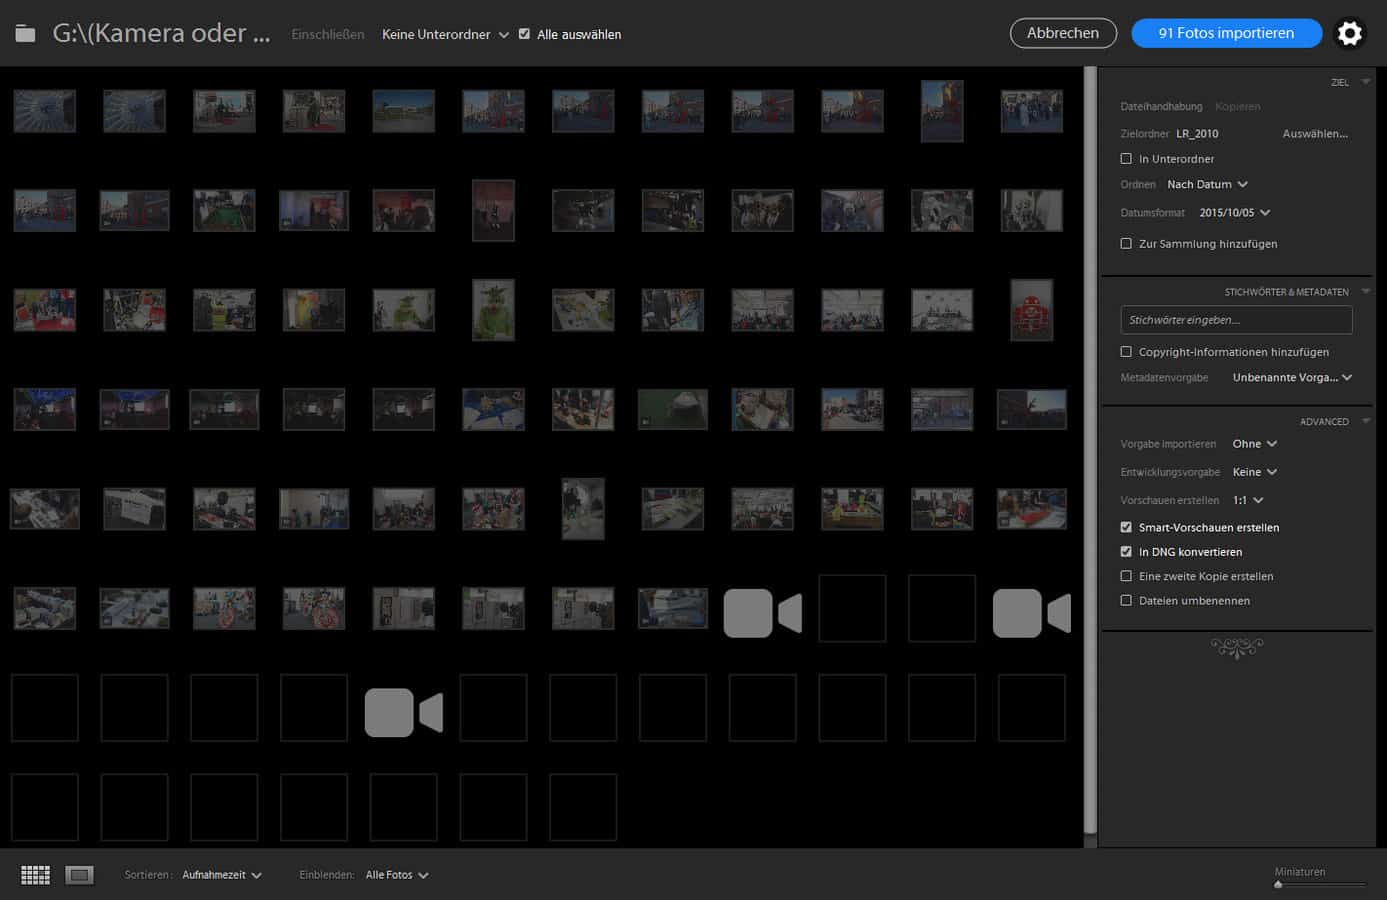Select the first video camera thumbnail icon

[762, 613]
